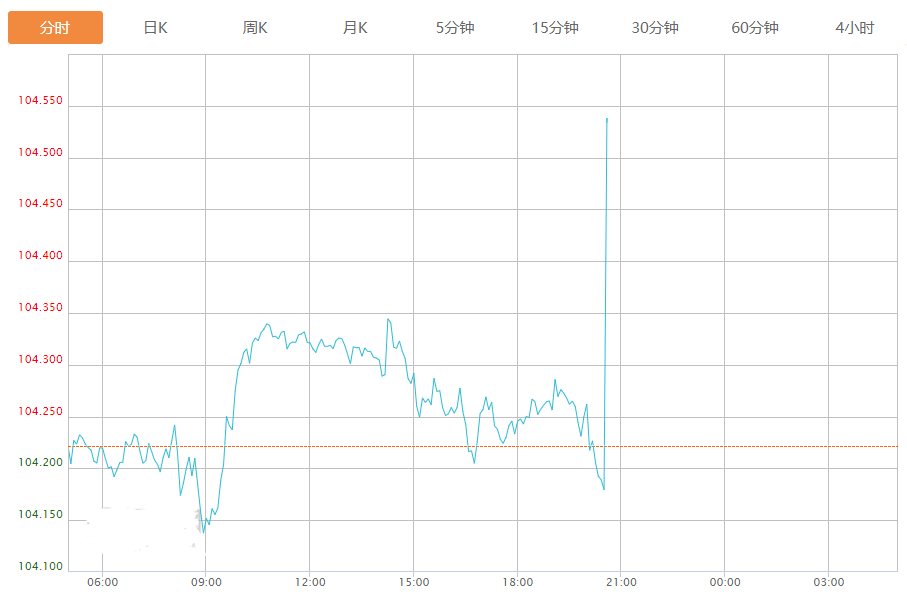Click the 12:00 time axis label

pos(310,582)
